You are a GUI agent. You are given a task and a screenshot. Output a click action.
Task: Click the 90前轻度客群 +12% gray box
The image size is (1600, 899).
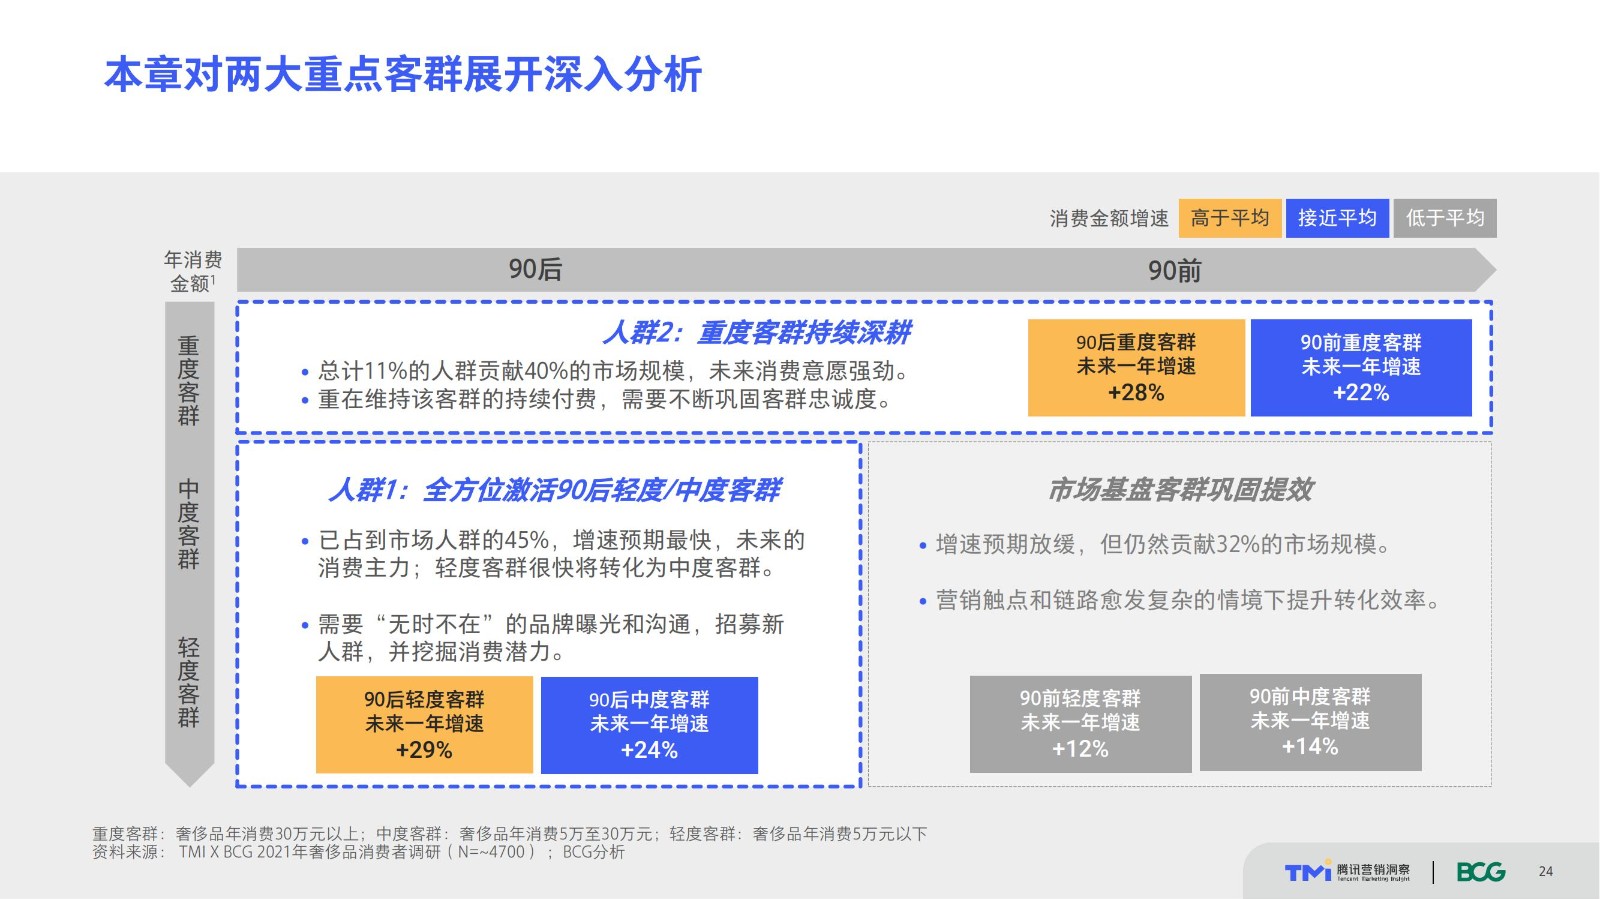click(x=1080, y=723)
